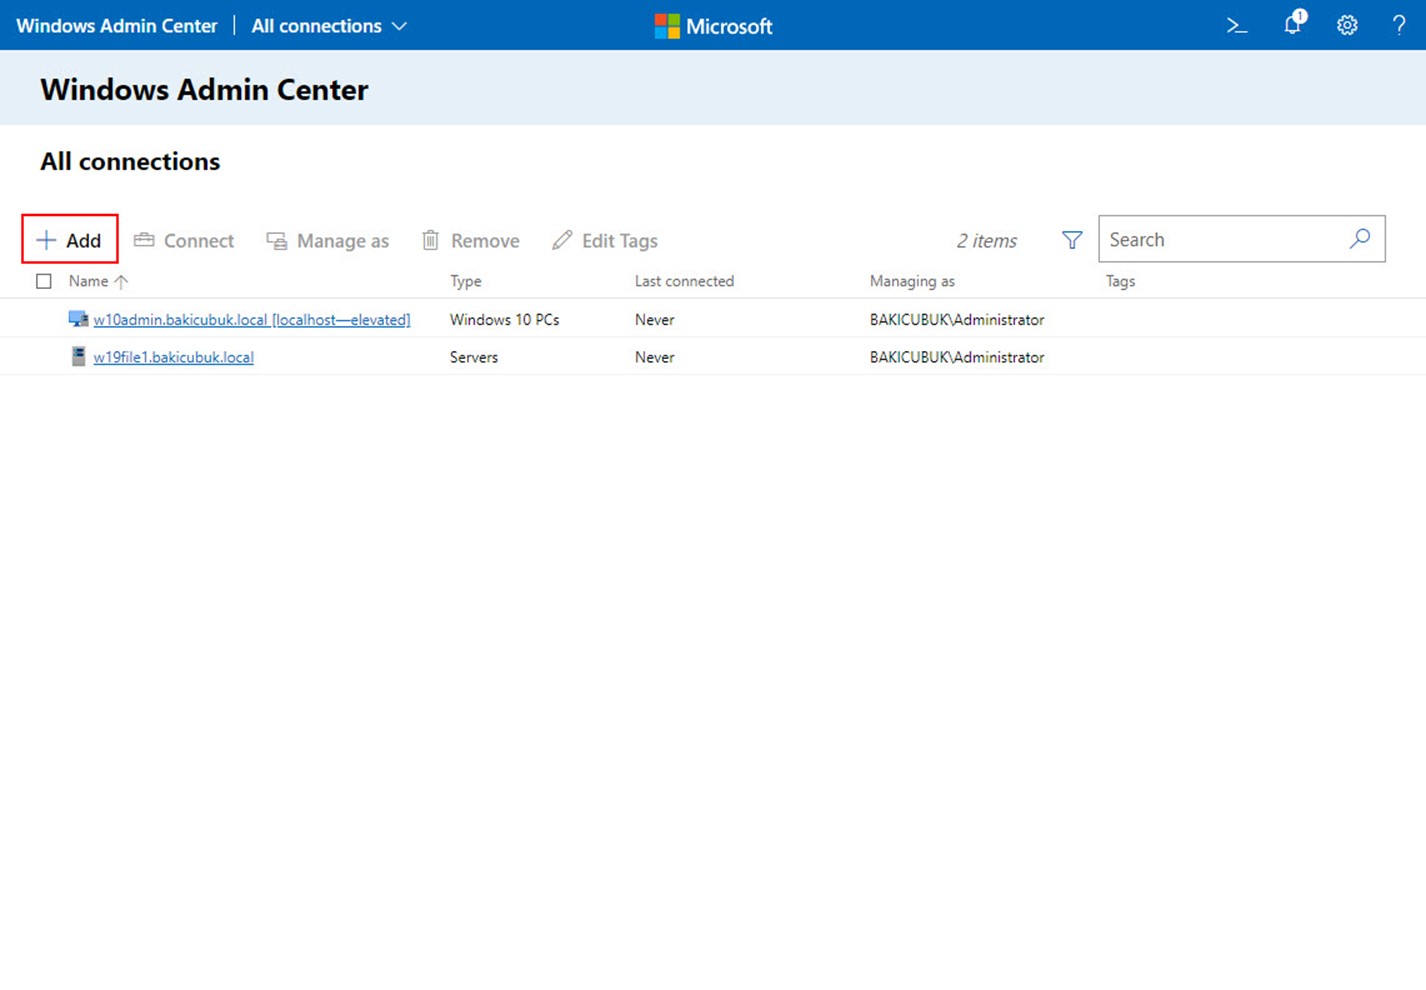The image size is (1426, 990).
Task: Click the Edit Tags toolbar button
Action: coord(605,240)
